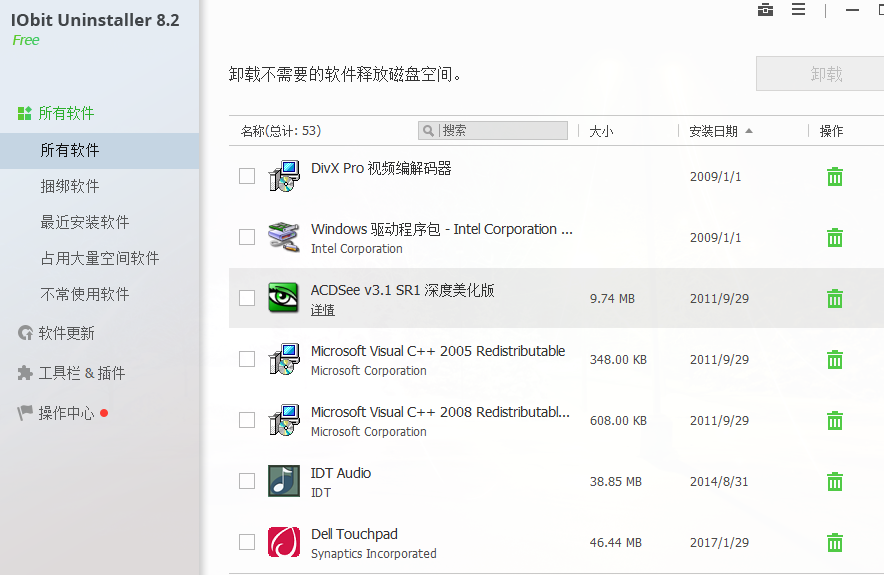Click the 搜索 search input field
884x575 pixels.
(502, 131)
